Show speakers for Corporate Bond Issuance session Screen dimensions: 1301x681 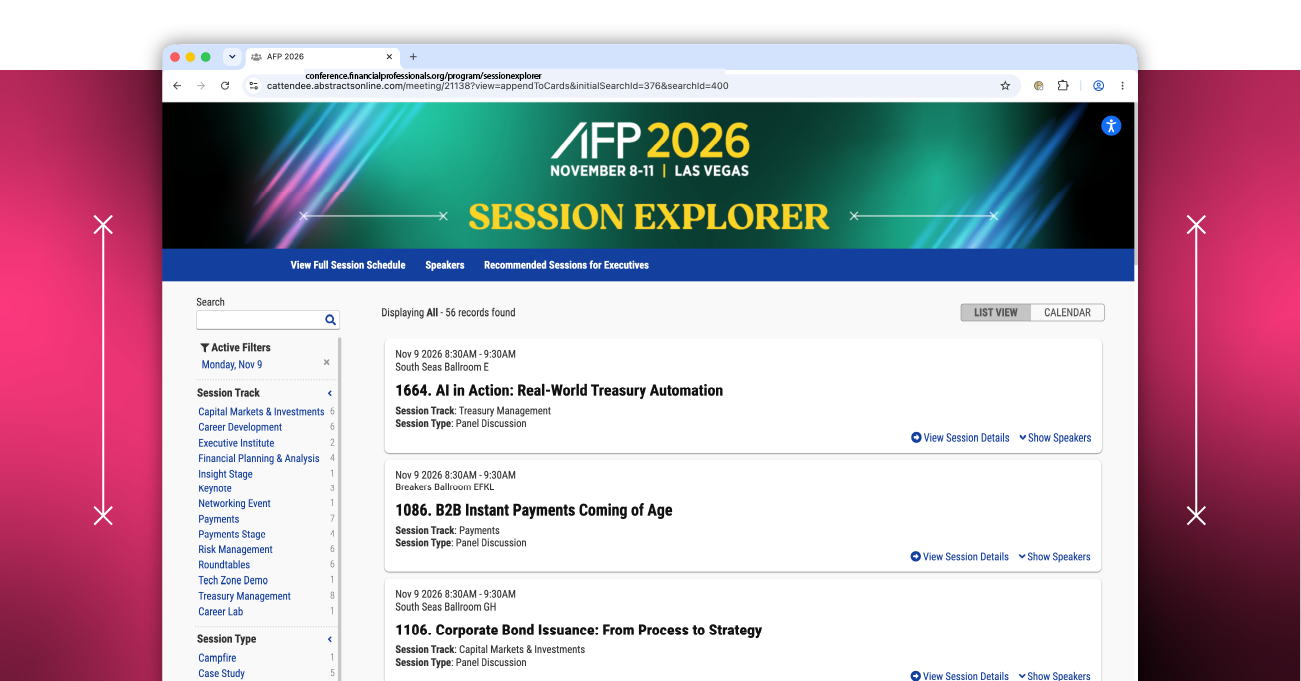click(1054, 676)
